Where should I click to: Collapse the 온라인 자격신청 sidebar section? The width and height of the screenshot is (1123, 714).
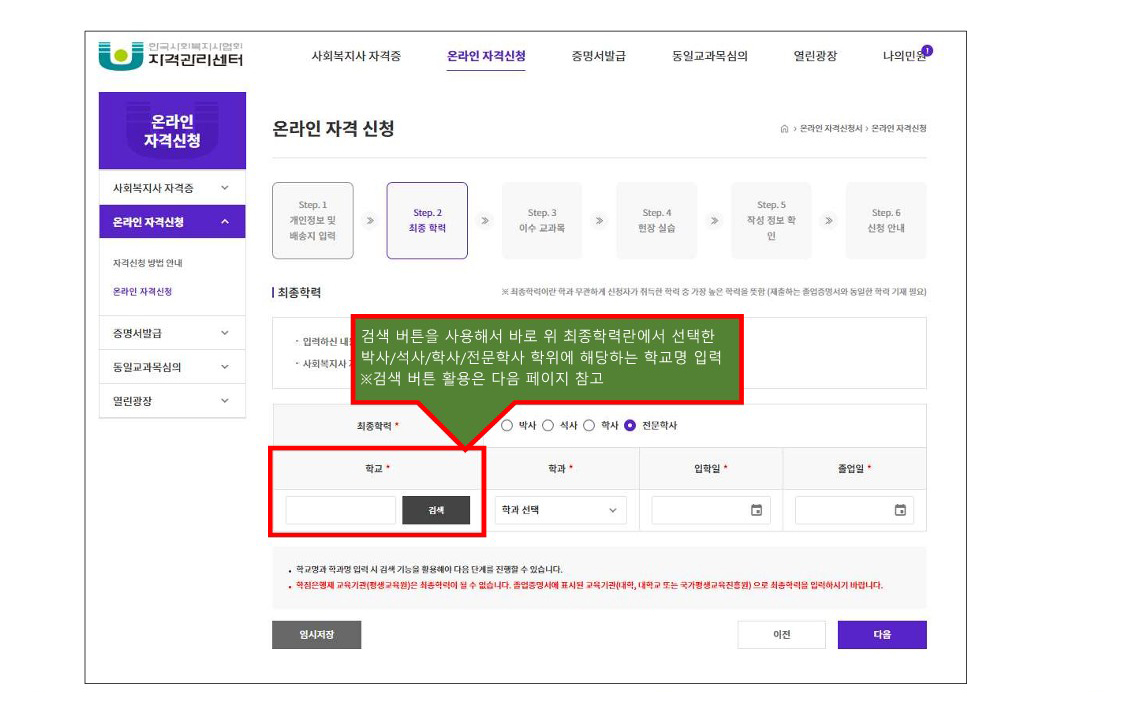(172, 222)
